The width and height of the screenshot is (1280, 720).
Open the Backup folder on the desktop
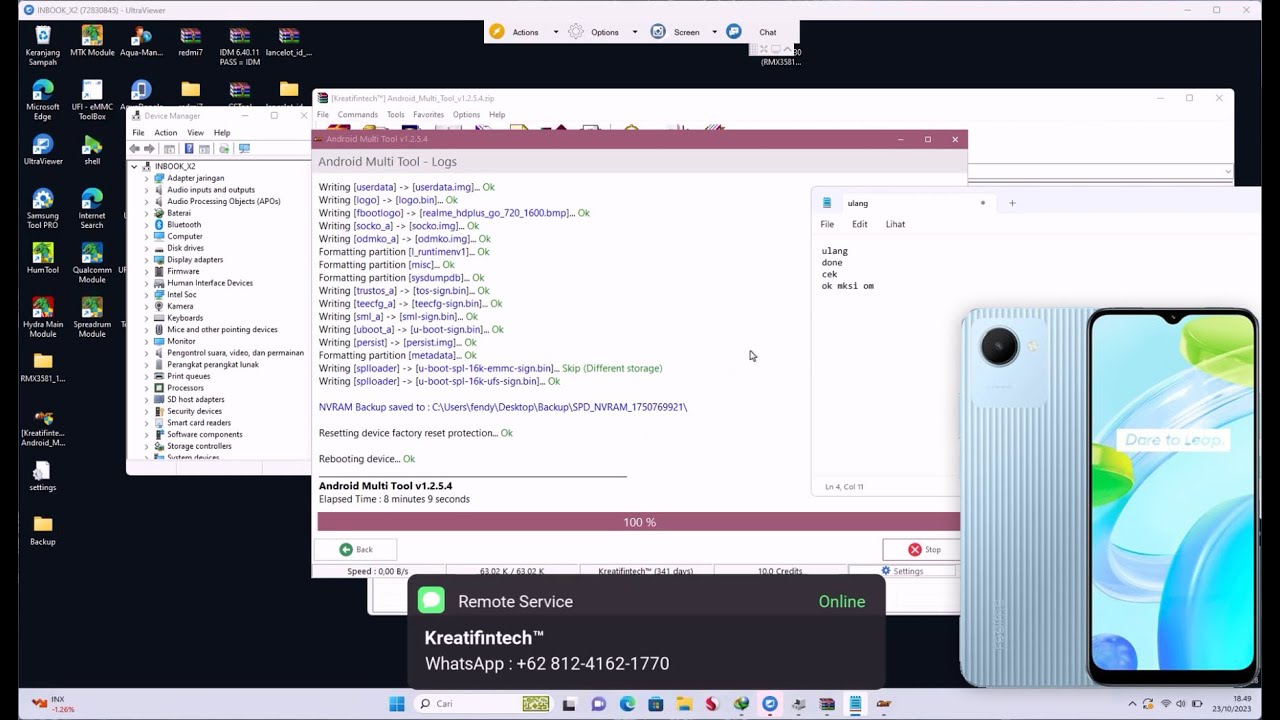point(43,530)
